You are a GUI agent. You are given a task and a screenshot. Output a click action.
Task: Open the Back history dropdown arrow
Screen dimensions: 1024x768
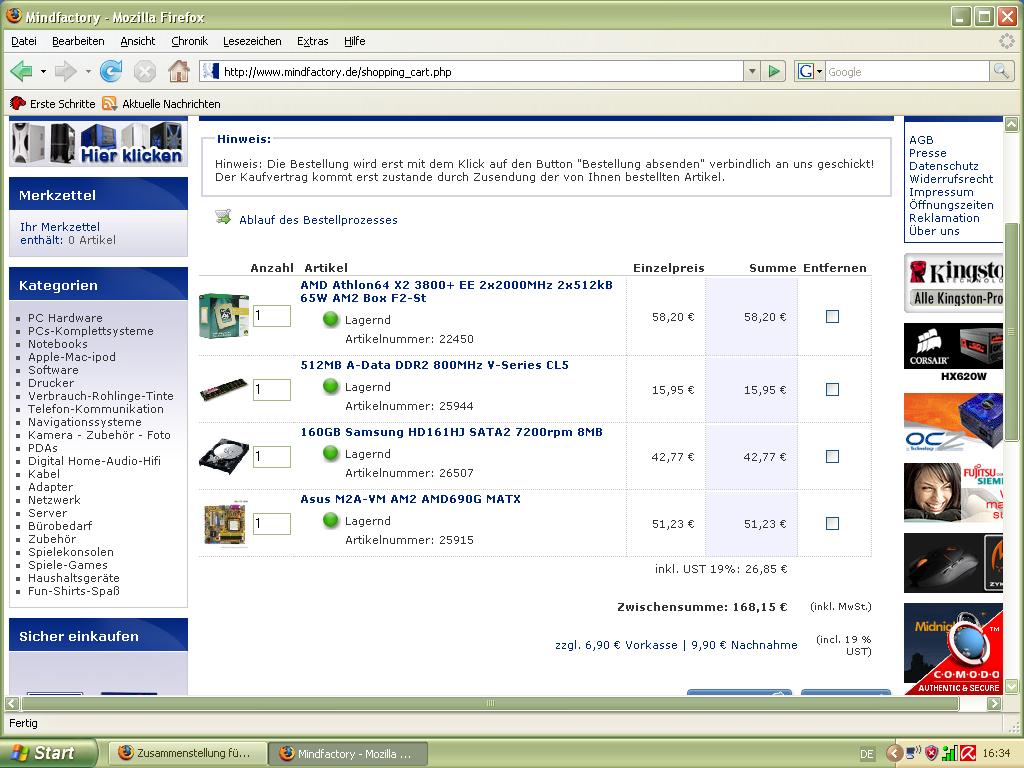pyautogui.click(x=43, y=71)
